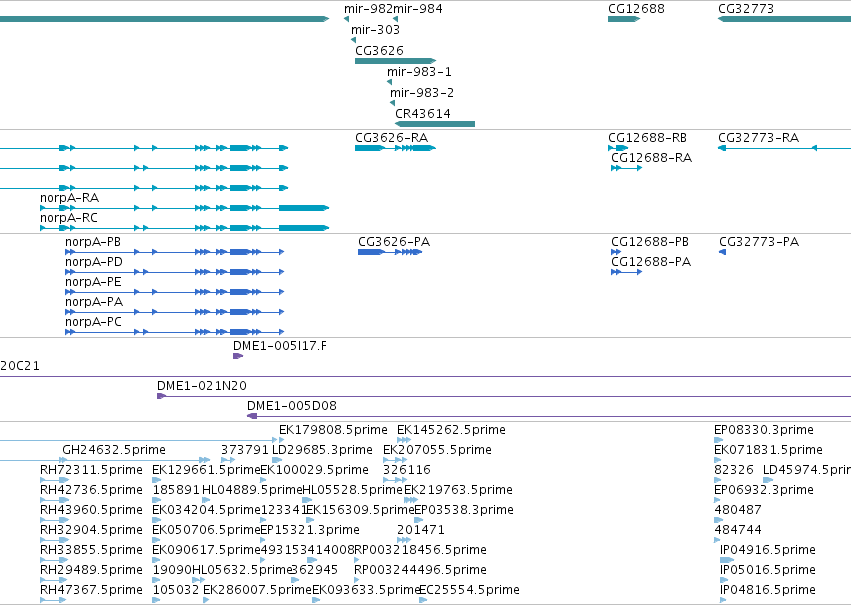Click the CG12688-RA transcript label

(651, 158)
